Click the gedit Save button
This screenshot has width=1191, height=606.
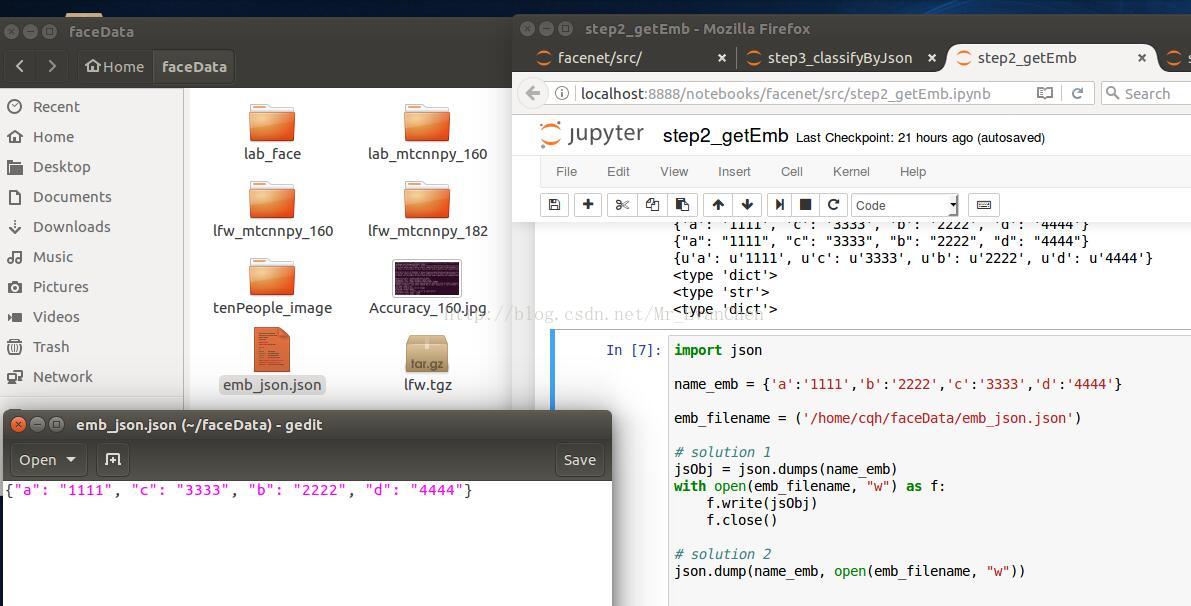(580, 459)
